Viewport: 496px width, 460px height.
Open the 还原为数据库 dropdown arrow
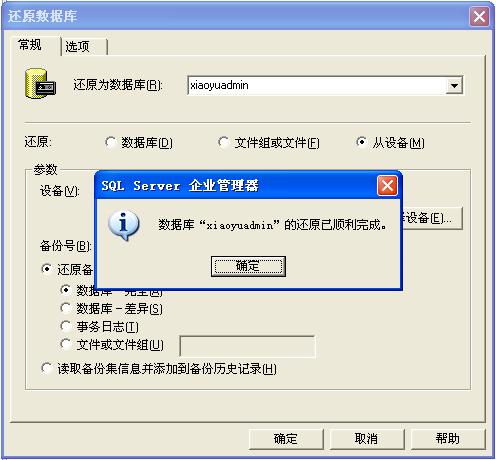tap(454, 85)
